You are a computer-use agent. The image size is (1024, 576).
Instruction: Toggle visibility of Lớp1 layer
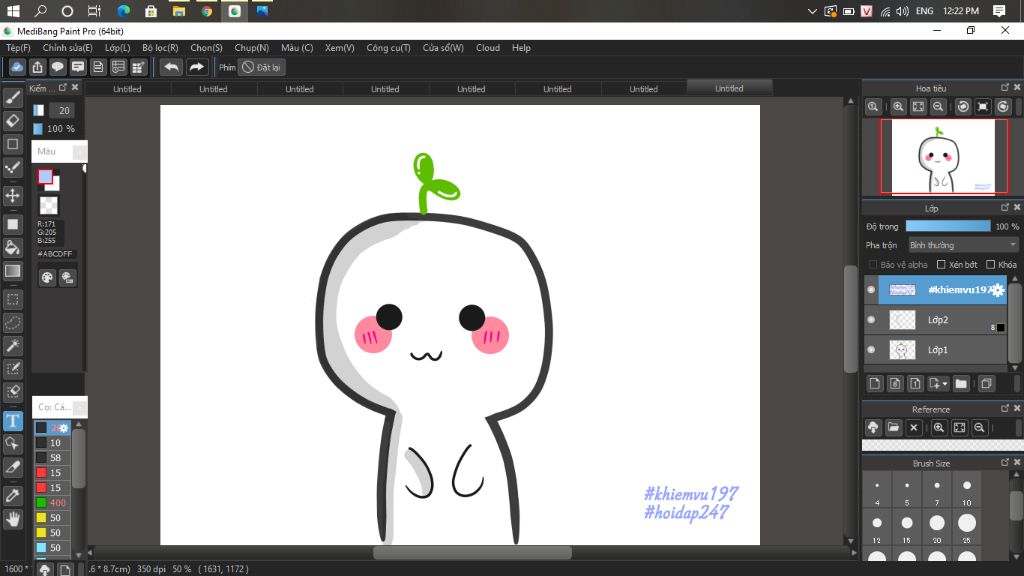[x=871, y=350]
